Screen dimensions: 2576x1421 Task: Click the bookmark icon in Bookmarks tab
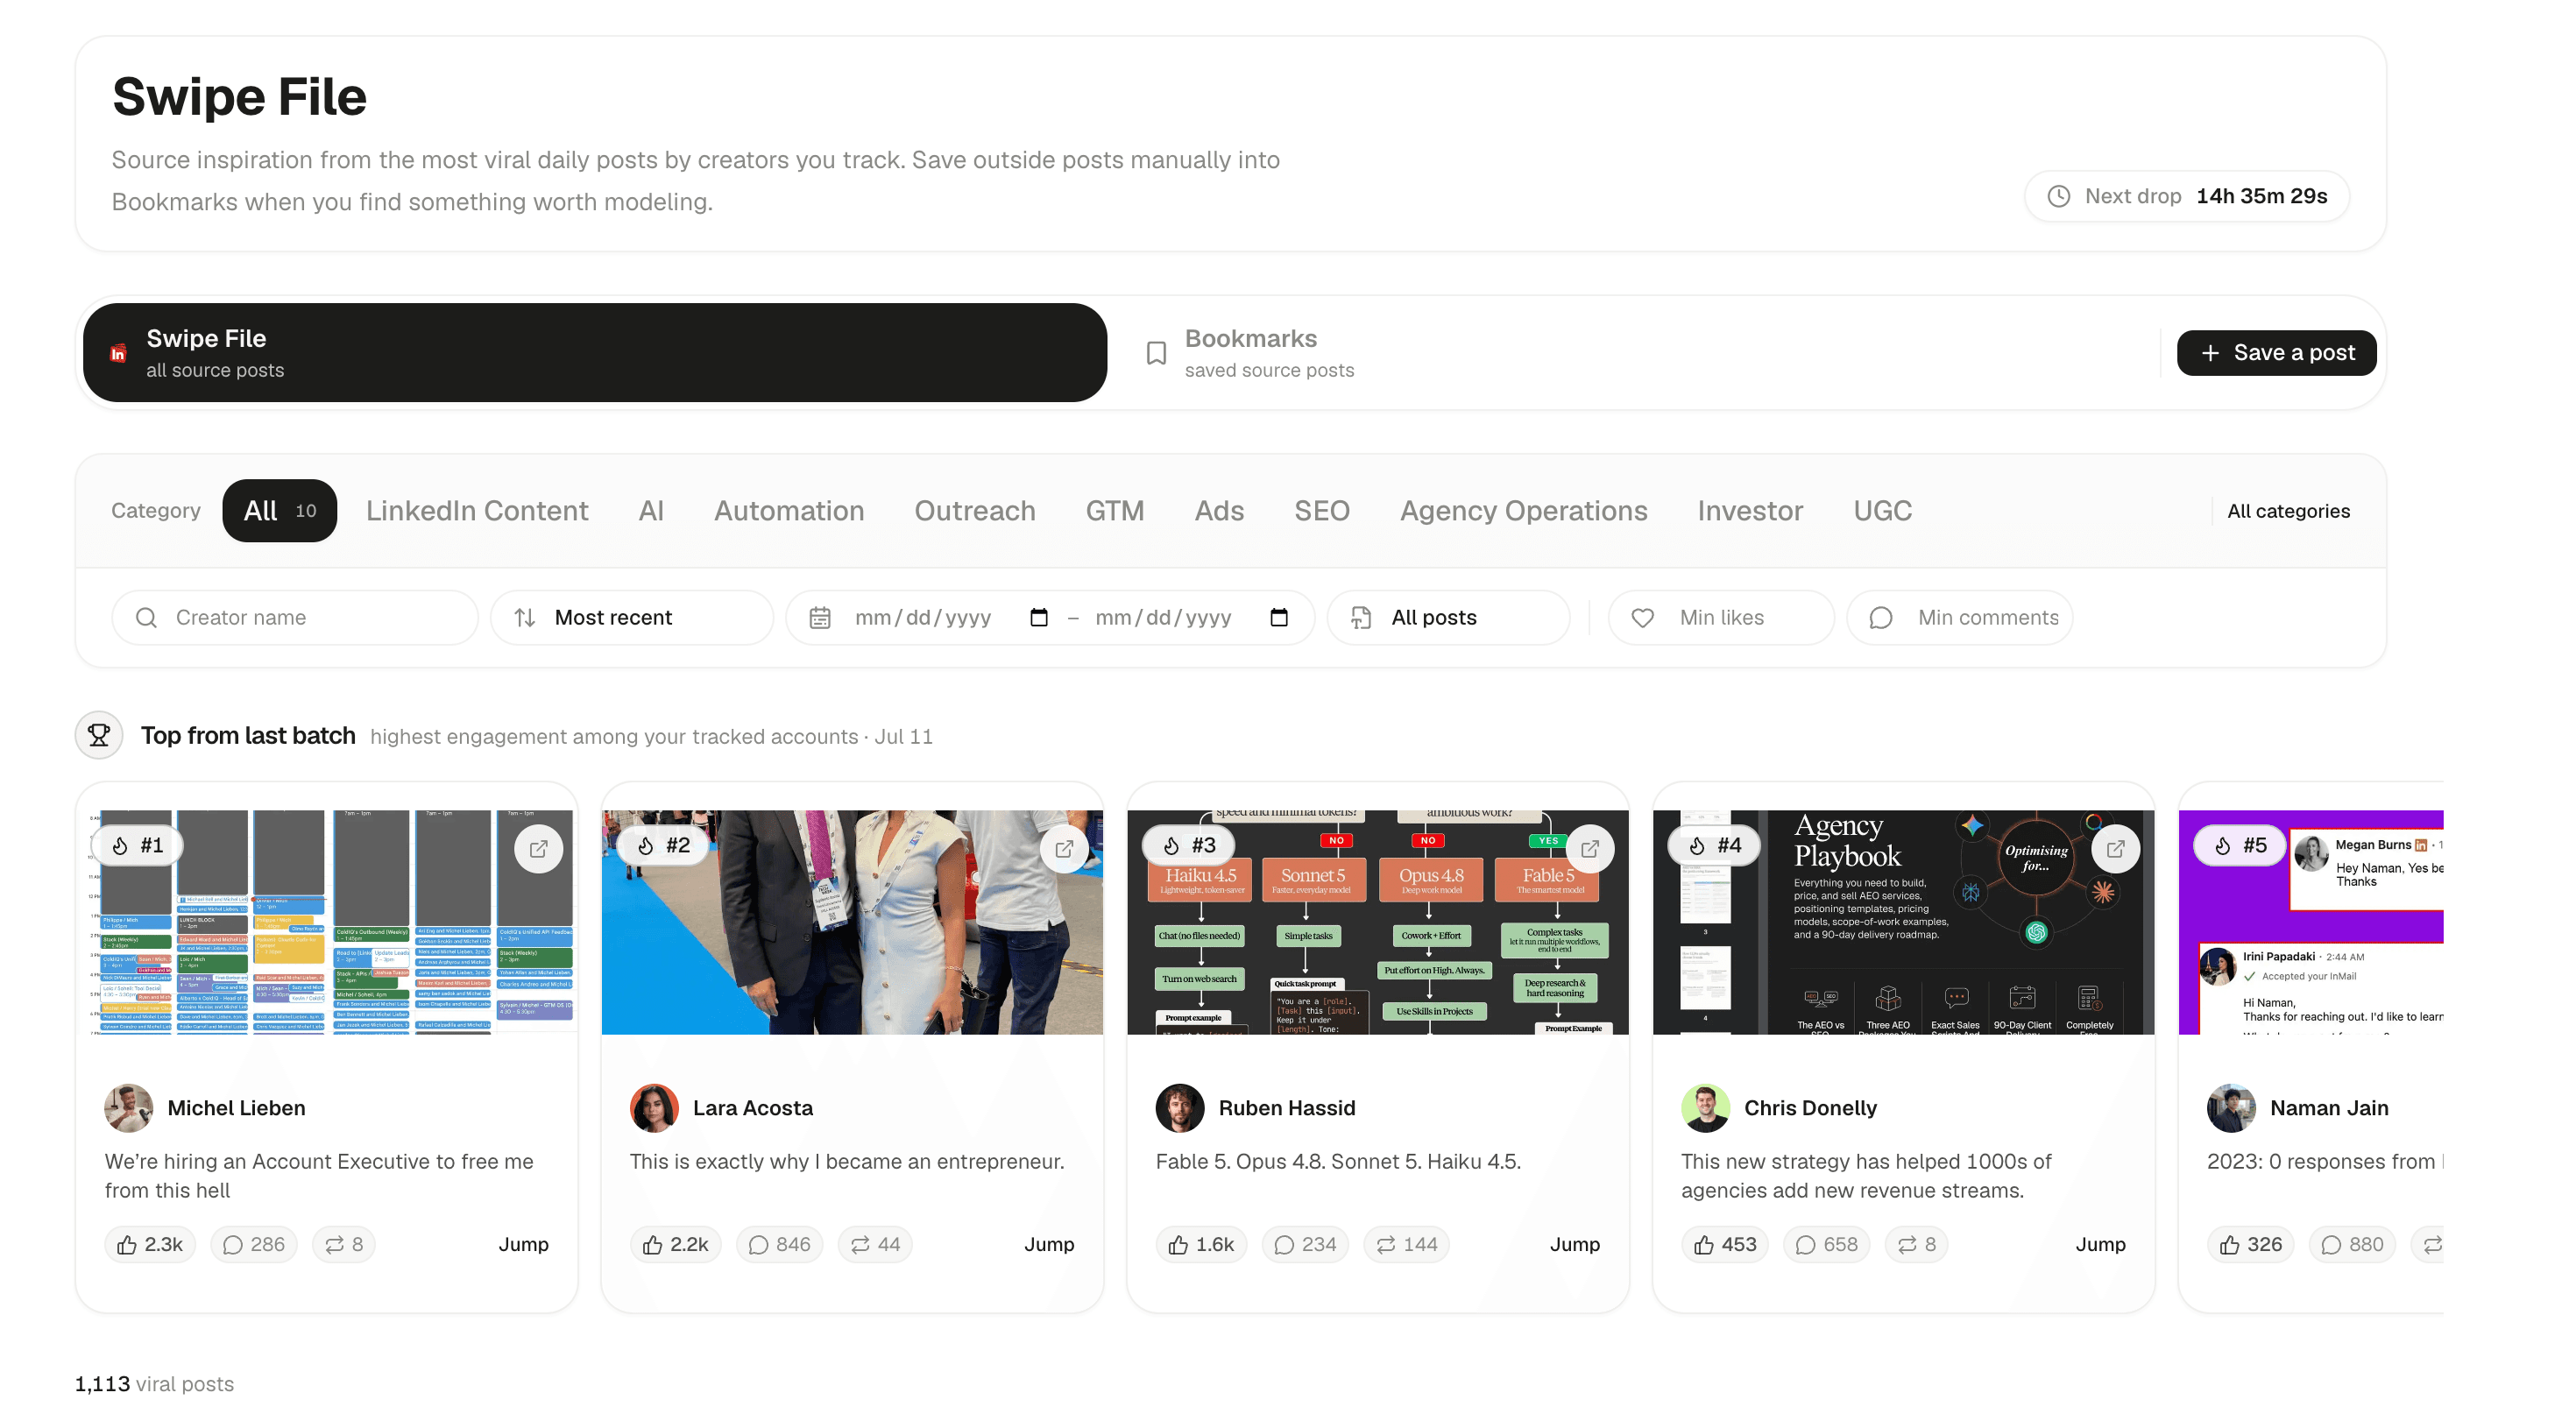1156,353
